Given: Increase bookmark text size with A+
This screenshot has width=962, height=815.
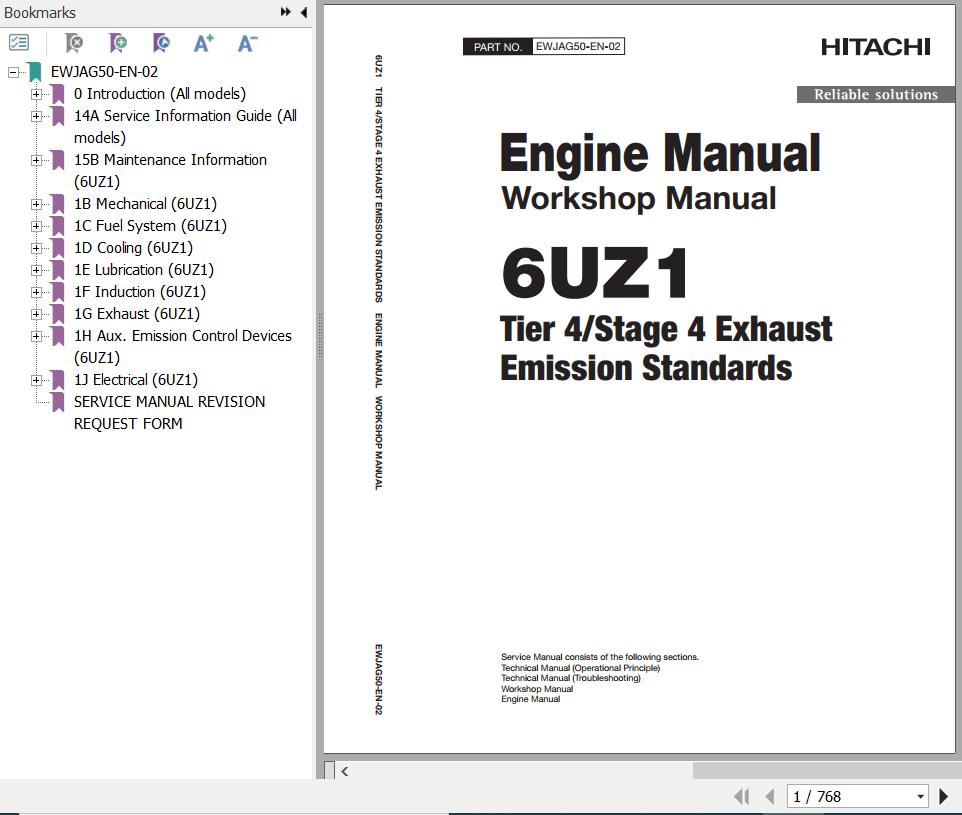Looking at the screenshot, I should tap(204, 43).
